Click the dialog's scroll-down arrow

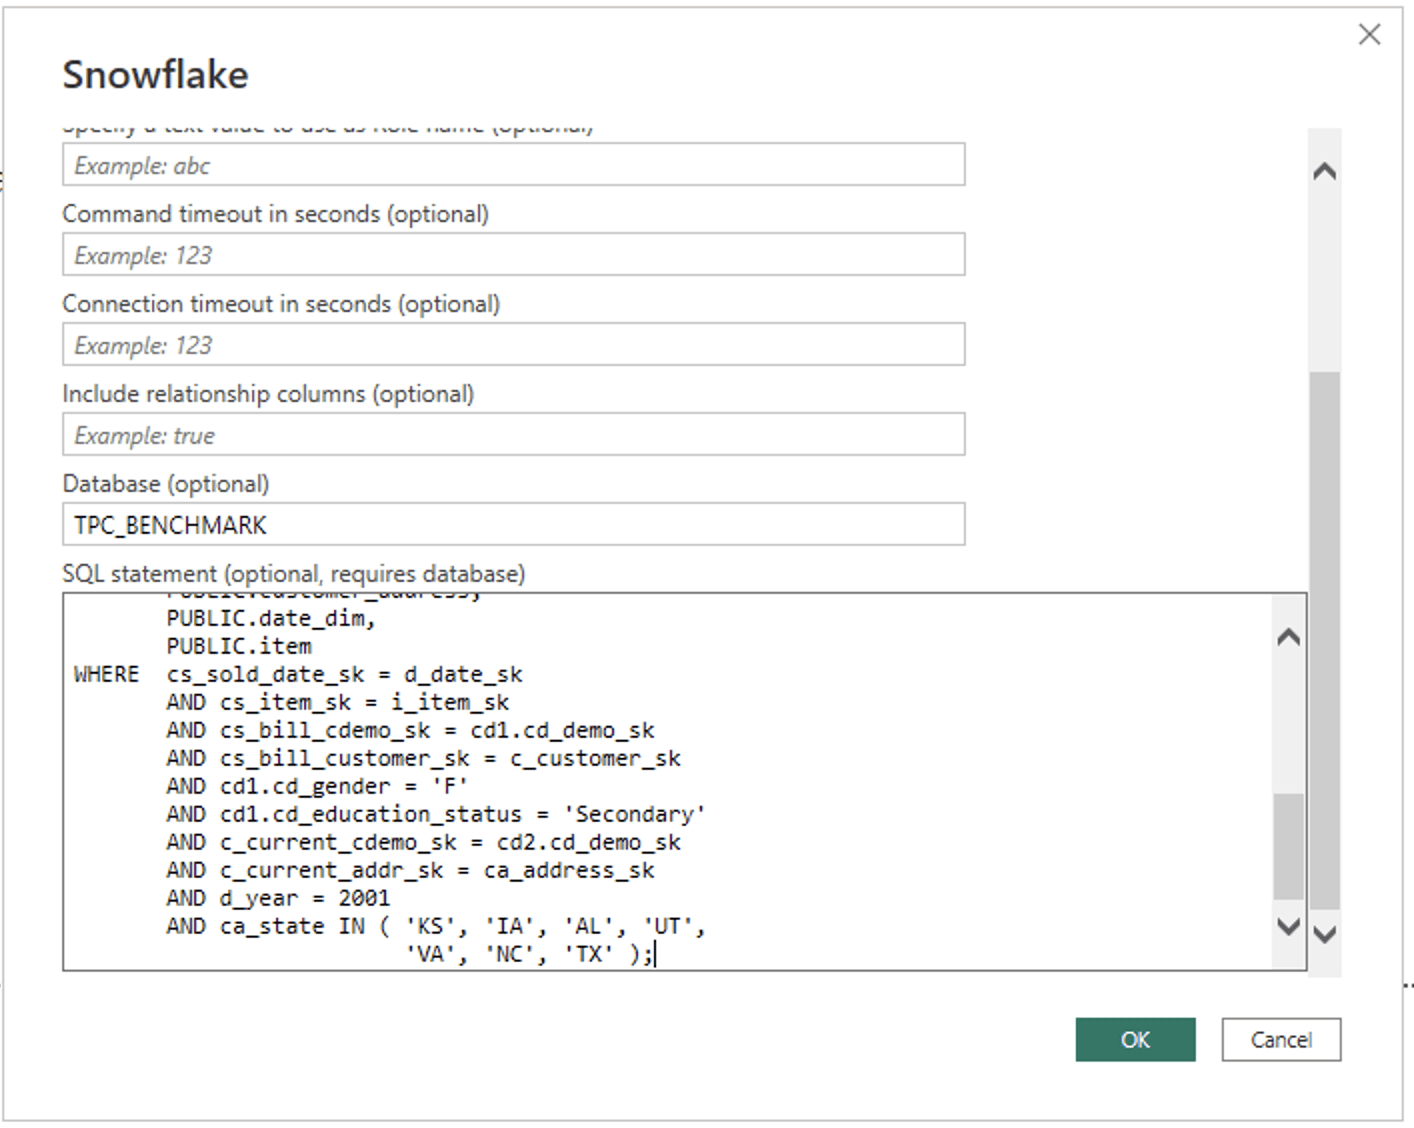pos(1324,935)
